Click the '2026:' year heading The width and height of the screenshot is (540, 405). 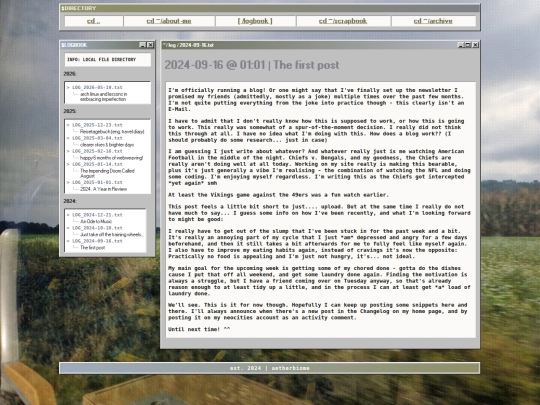click(x=70, y=74)
